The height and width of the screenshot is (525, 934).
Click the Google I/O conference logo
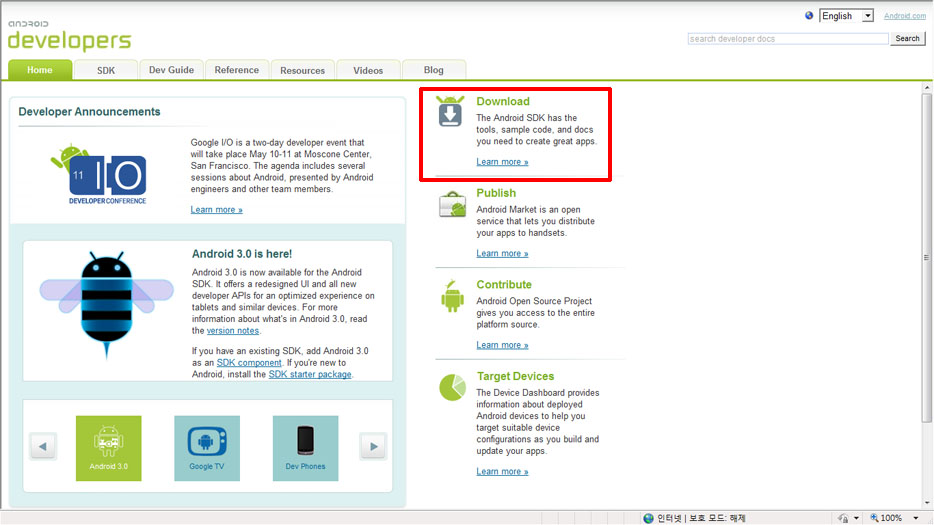coord(100,174)
